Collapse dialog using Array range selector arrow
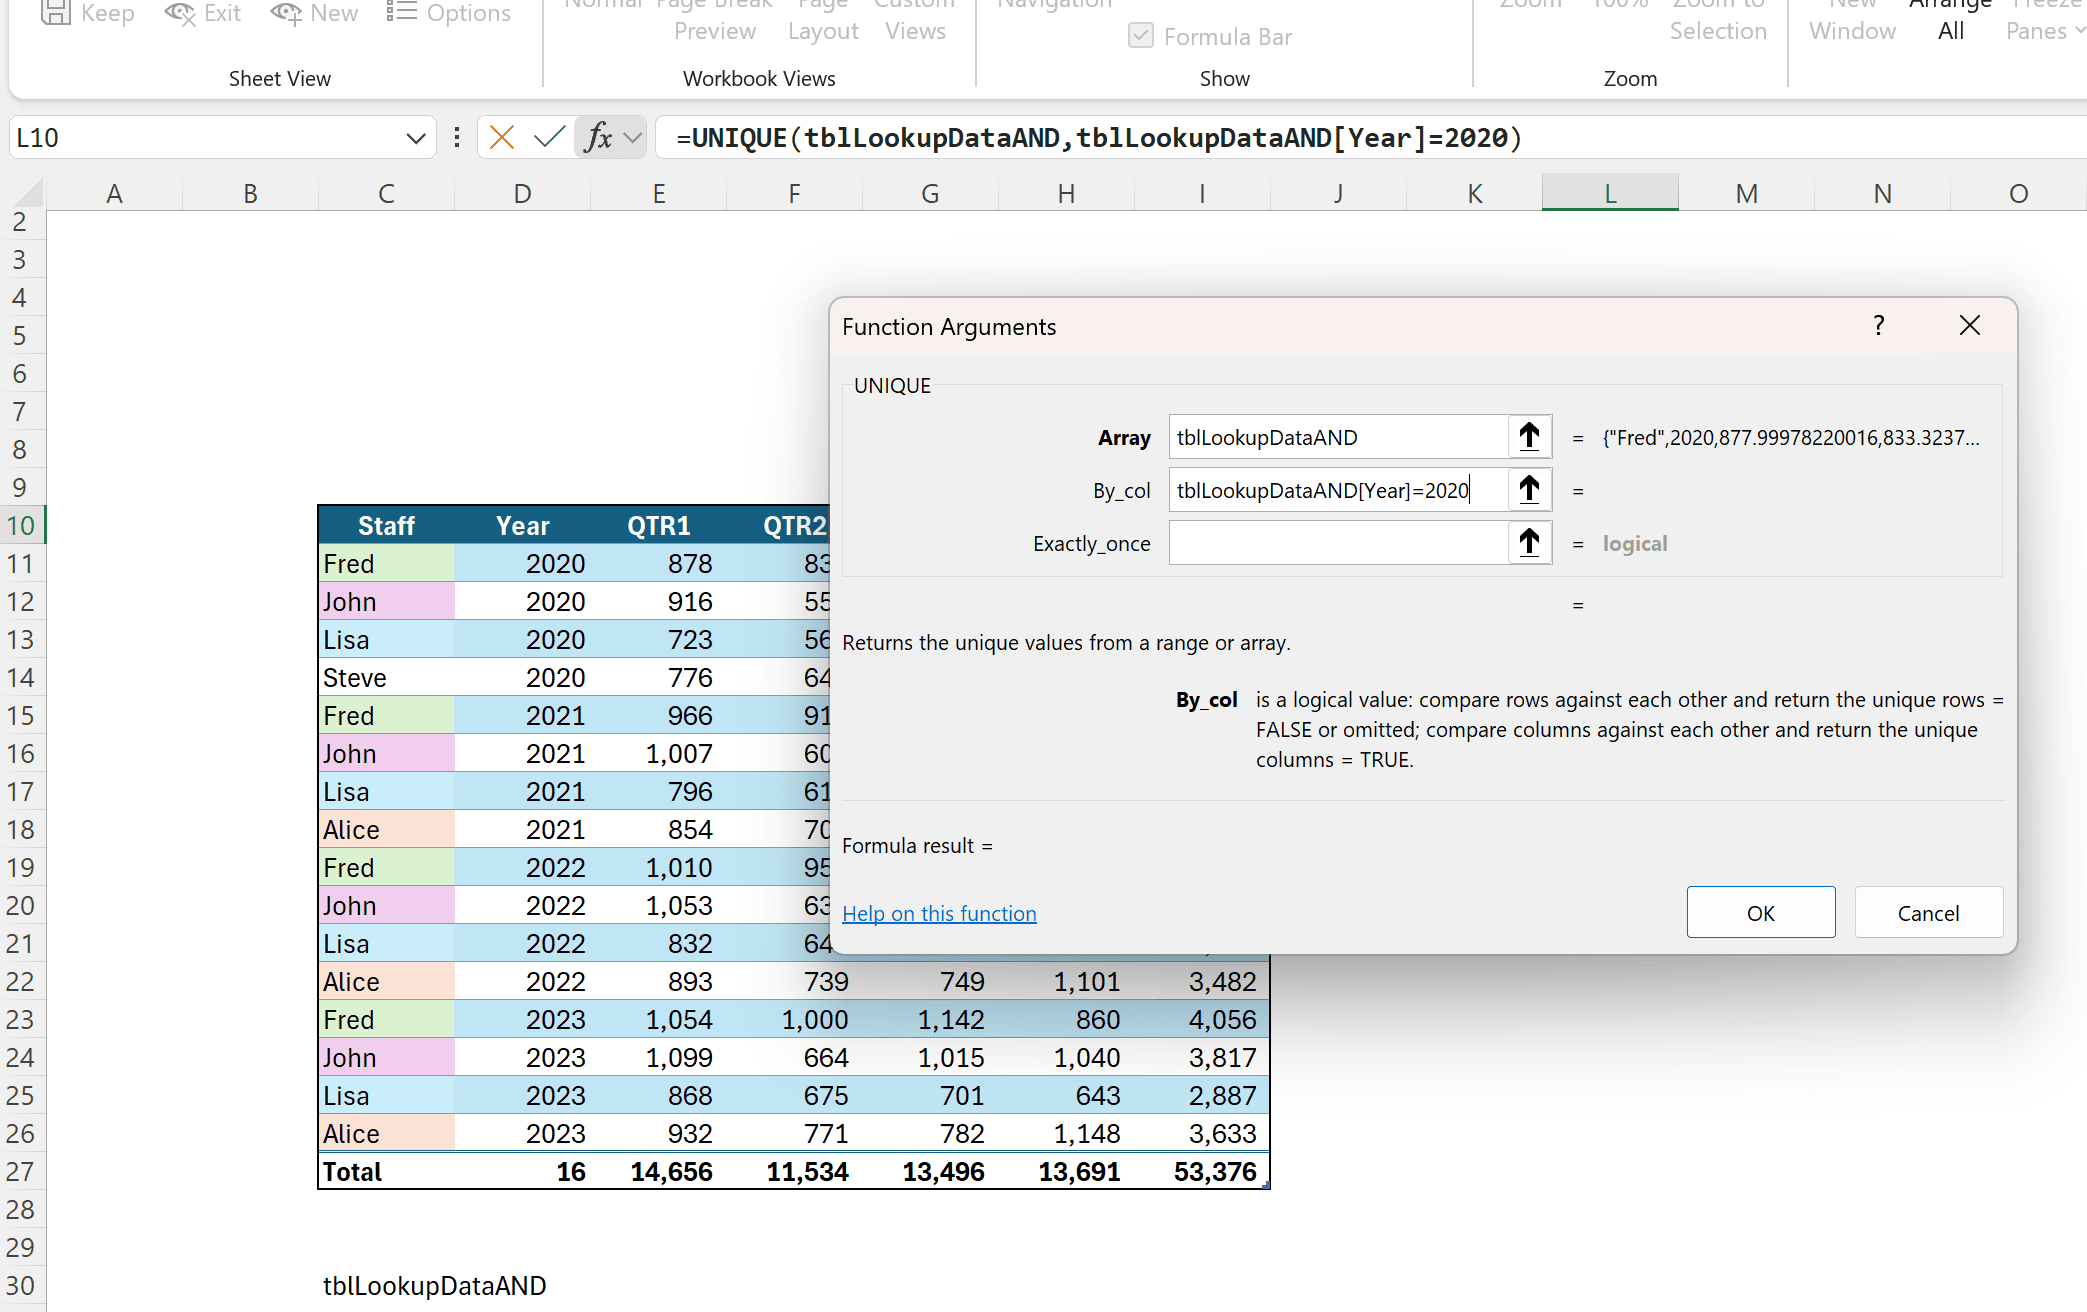 coord(1529,437)
